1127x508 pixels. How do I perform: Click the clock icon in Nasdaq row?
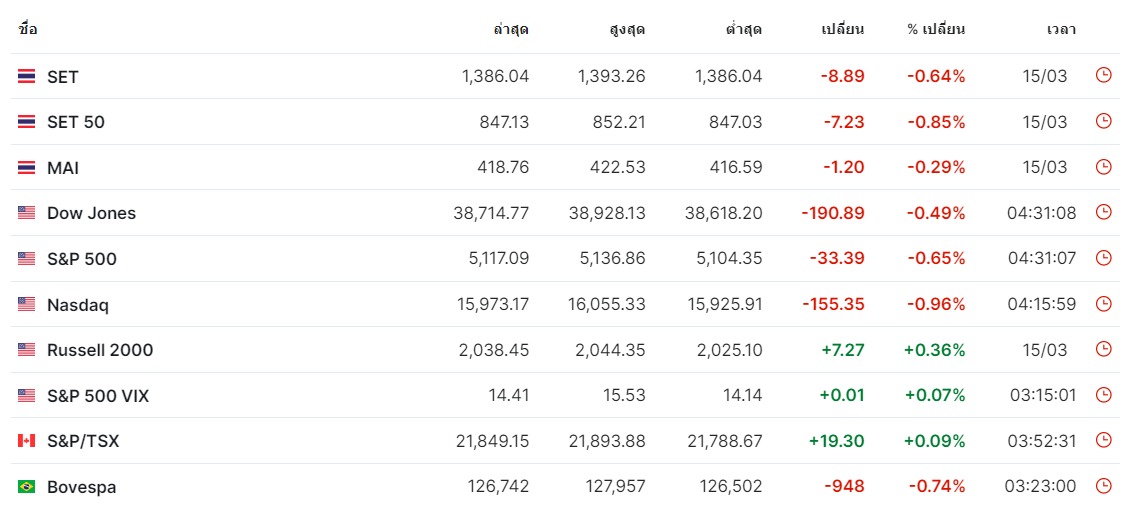tap(1103, 304)
